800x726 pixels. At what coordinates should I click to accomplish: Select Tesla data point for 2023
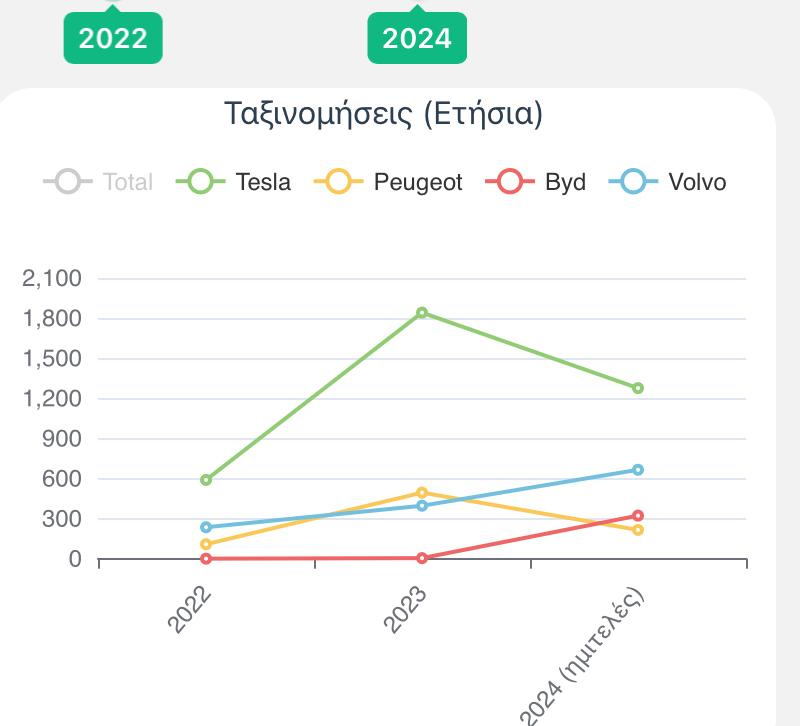pyautogui.click(x=422, y=313)
